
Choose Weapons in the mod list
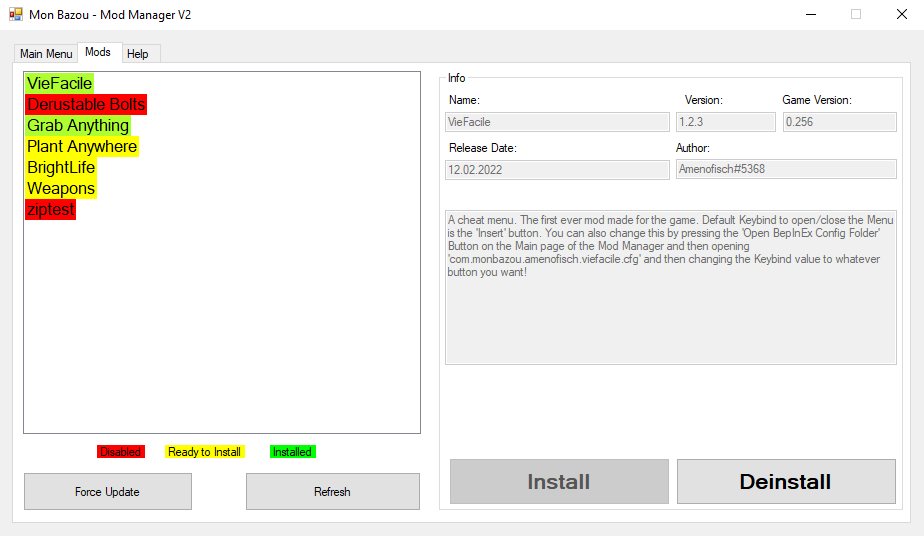point(61,188)
